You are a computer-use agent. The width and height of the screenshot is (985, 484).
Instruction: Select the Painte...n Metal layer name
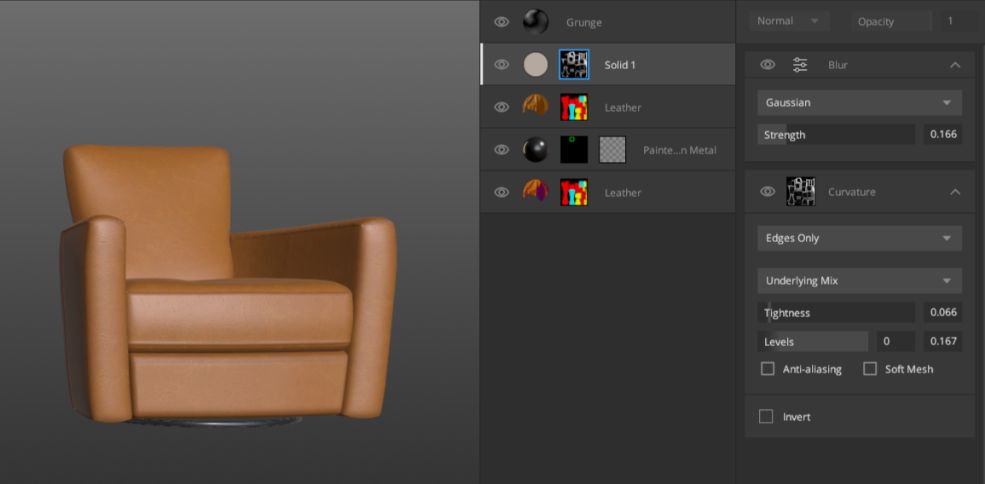(680, 150)
